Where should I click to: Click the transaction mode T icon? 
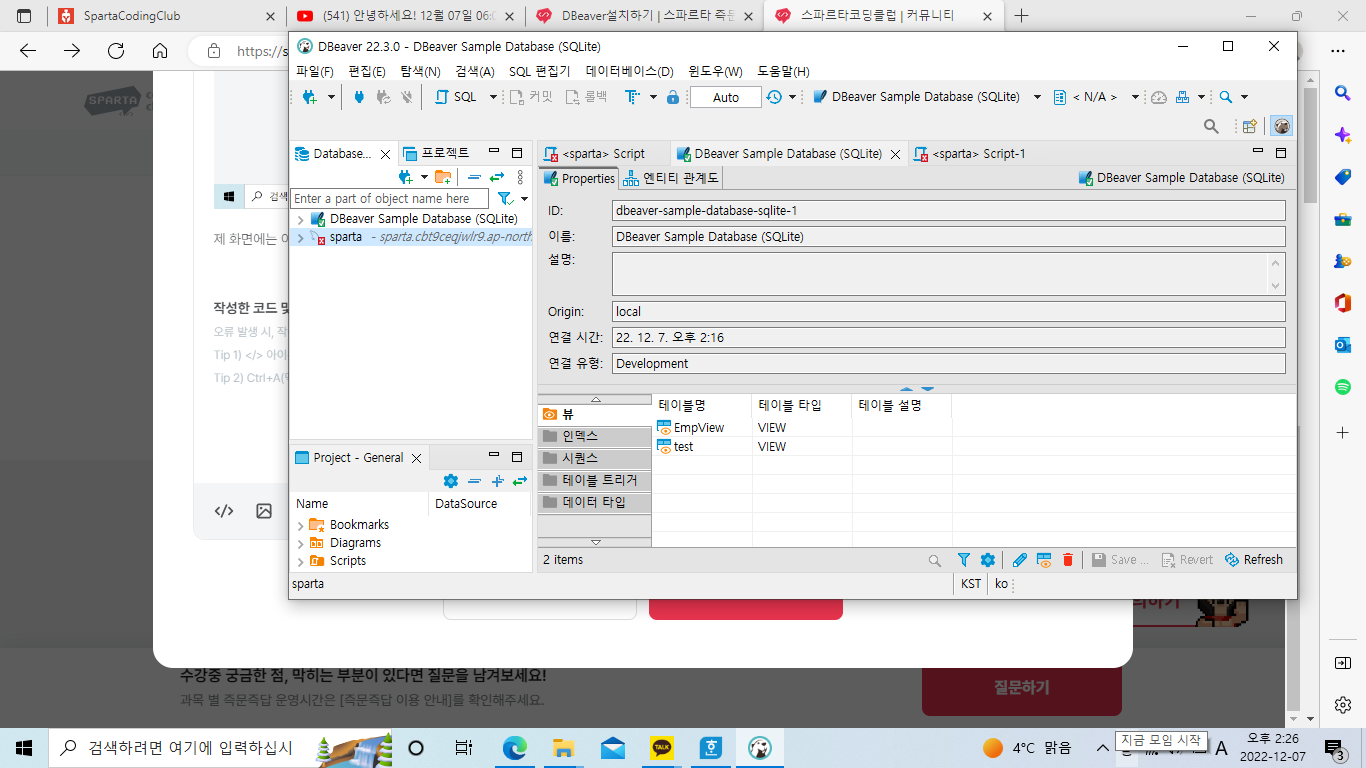pyautogui.click(x=632, y=97)
